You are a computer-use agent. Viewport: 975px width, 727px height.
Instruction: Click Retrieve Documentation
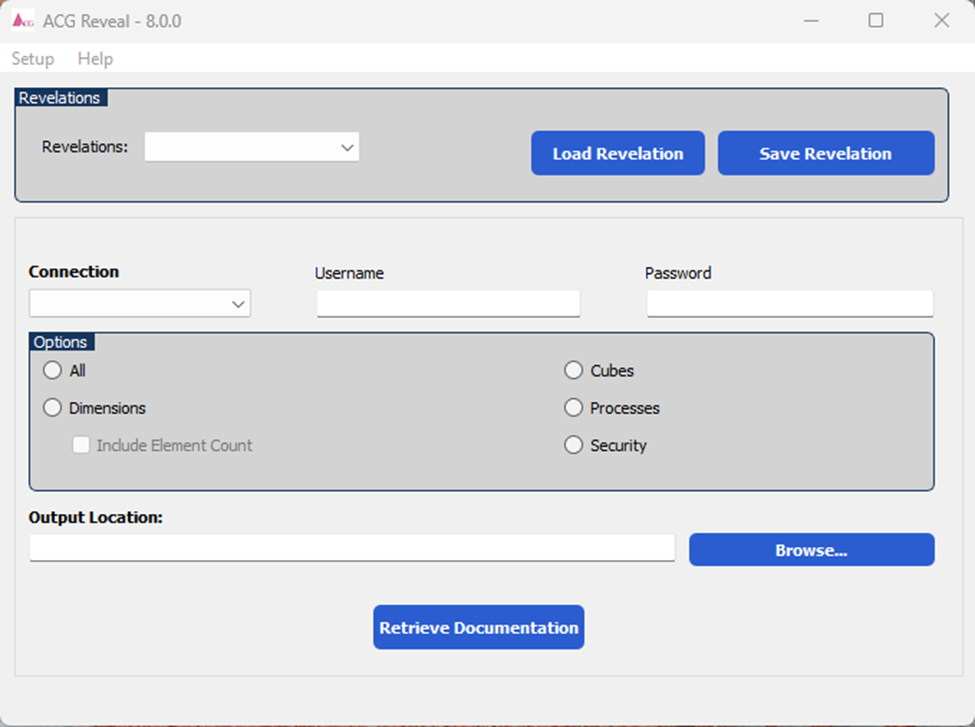[x=478, y=627]
